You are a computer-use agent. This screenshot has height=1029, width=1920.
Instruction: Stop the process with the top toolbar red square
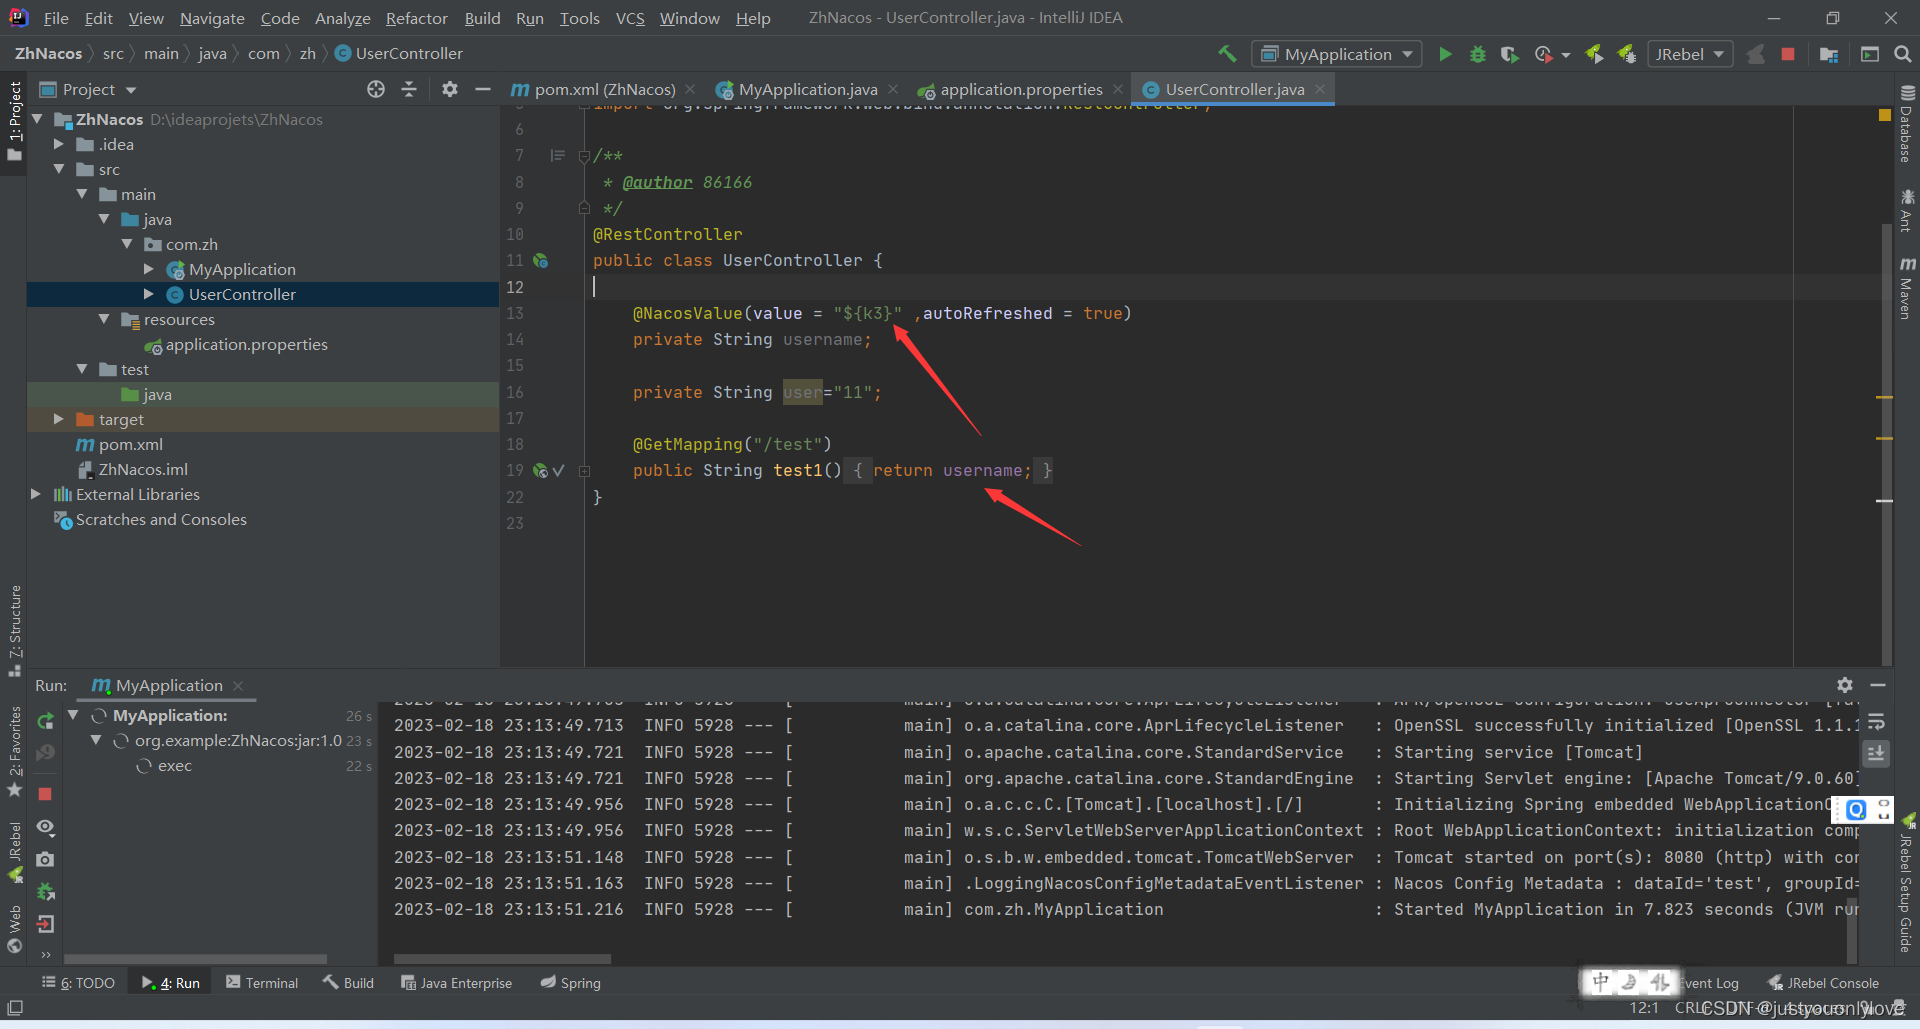pos(1788,54)
